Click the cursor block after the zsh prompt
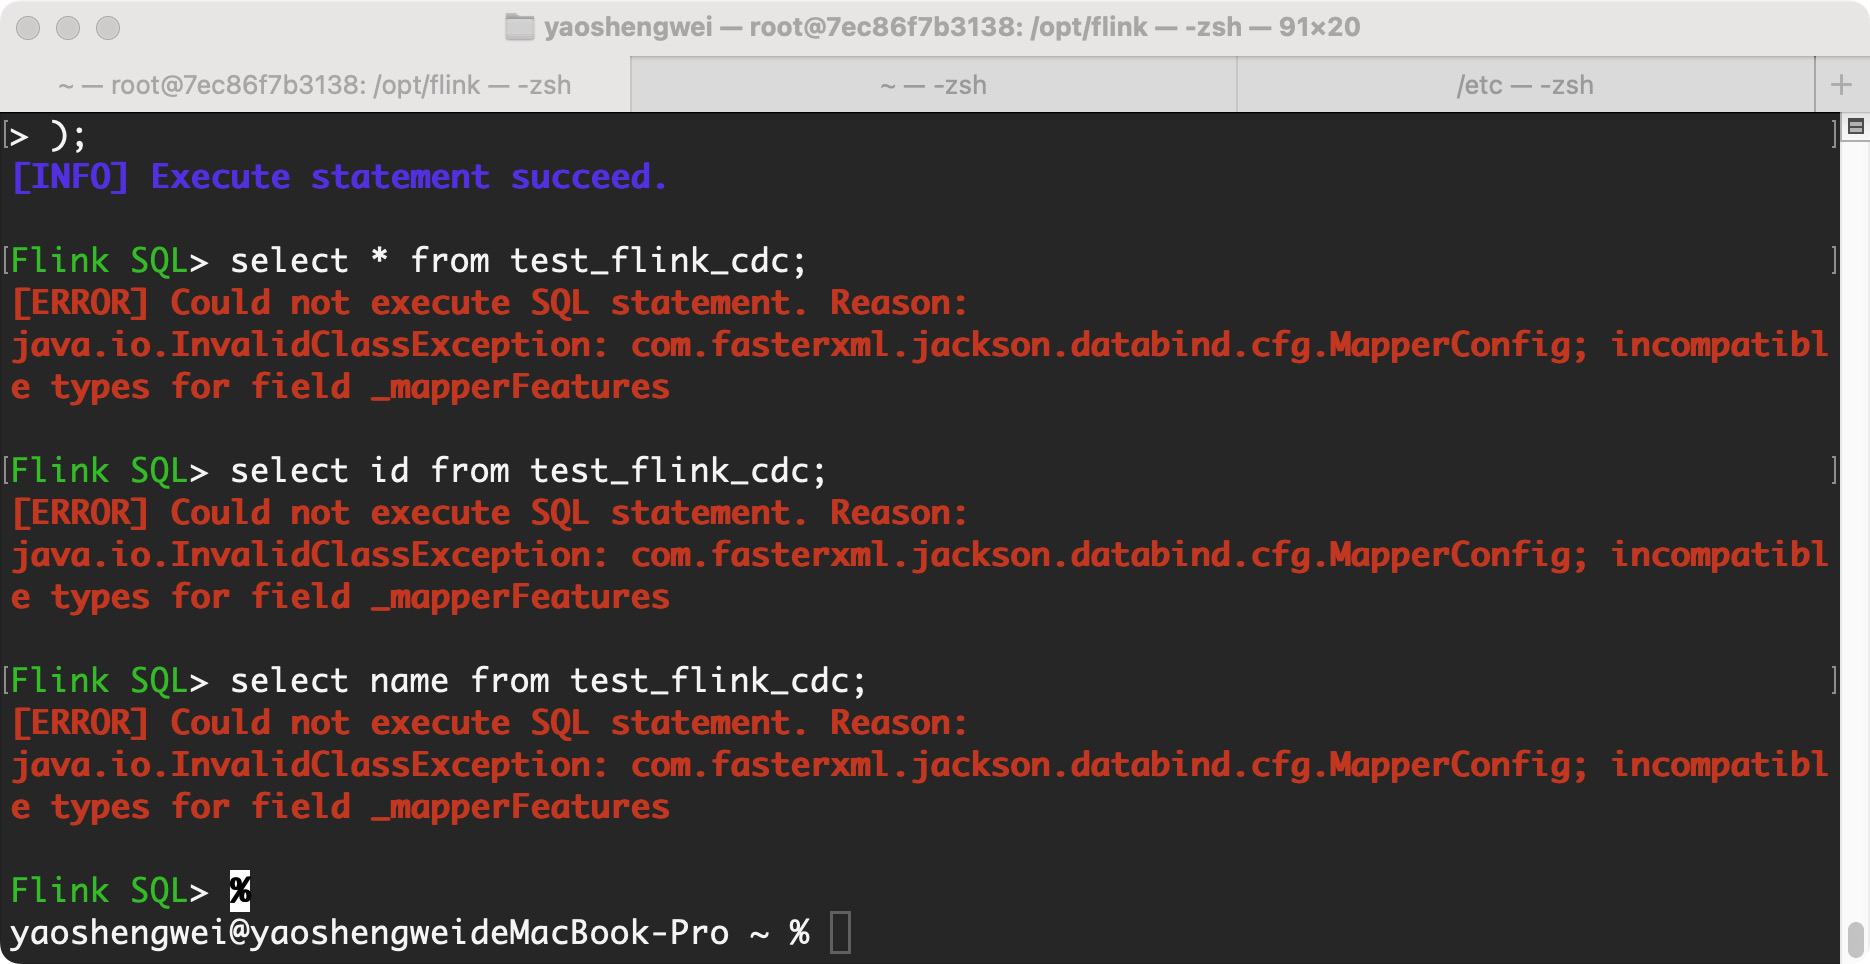Image resolution: width=1870 pixels, height=964 pixels. click(840, 933)
